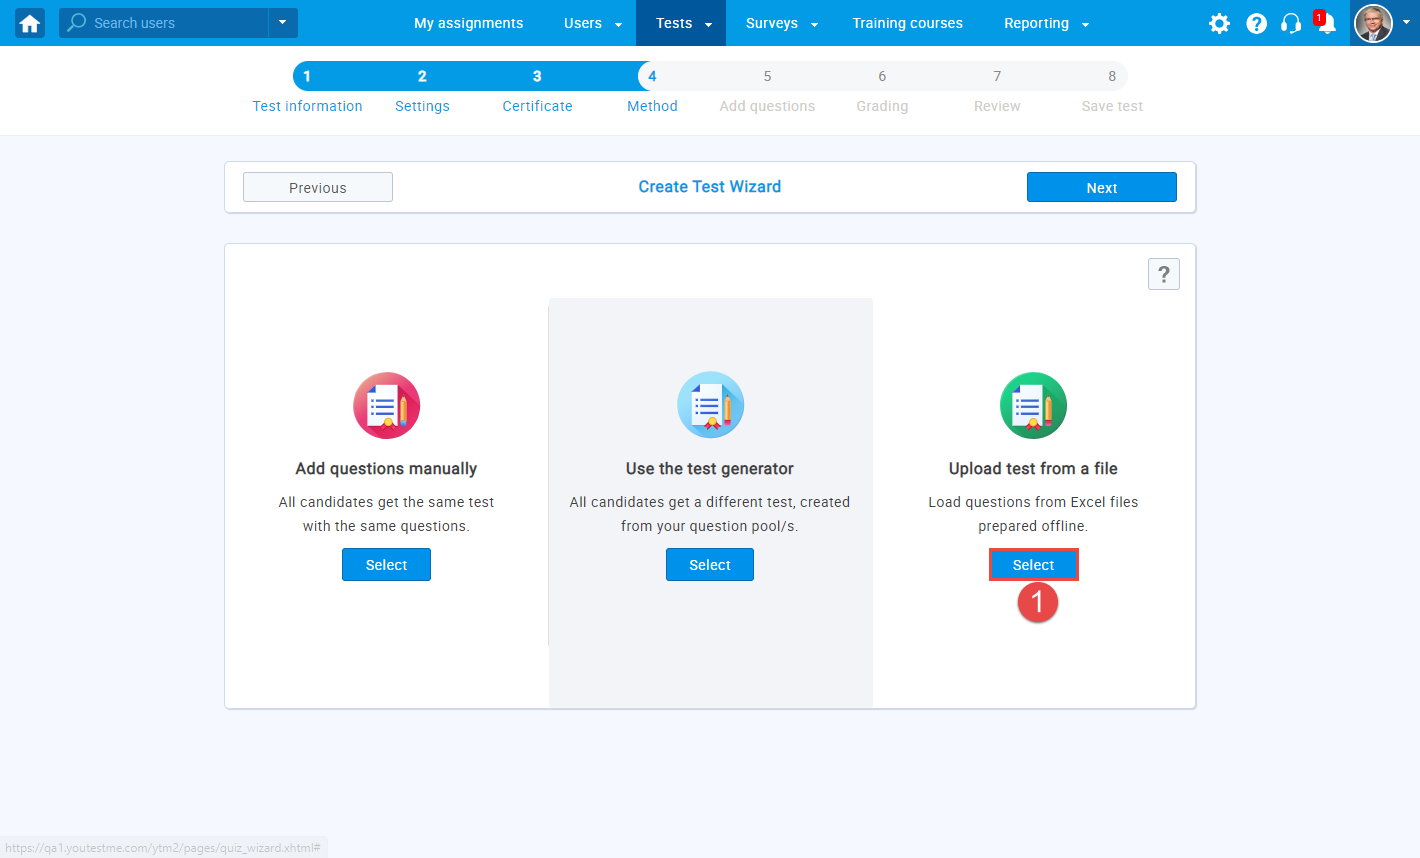
Task: Open the Reporting menu
Action: coord(1044,22)
